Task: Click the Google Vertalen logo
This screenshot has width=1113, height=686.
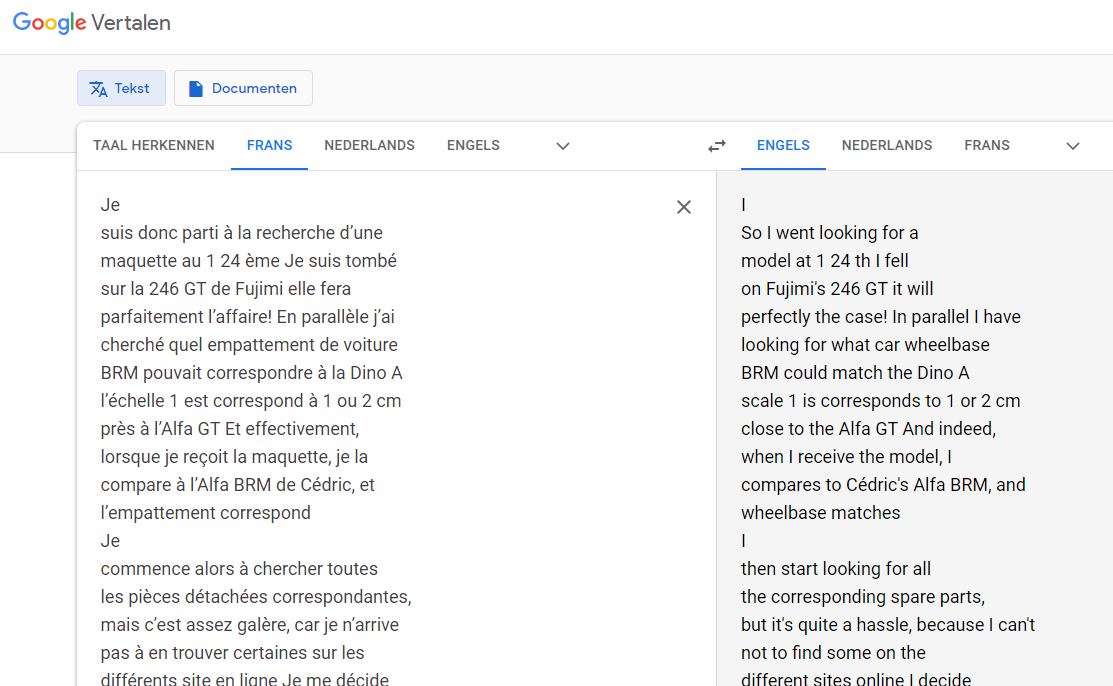Action: pos(92,23)
